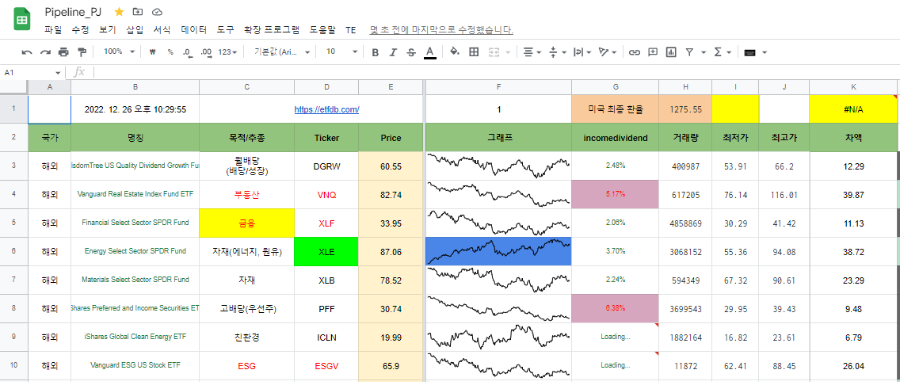Increase decimal places (.00)
Viewport: 900px width, 382px height.
click(x=207, y=52)
